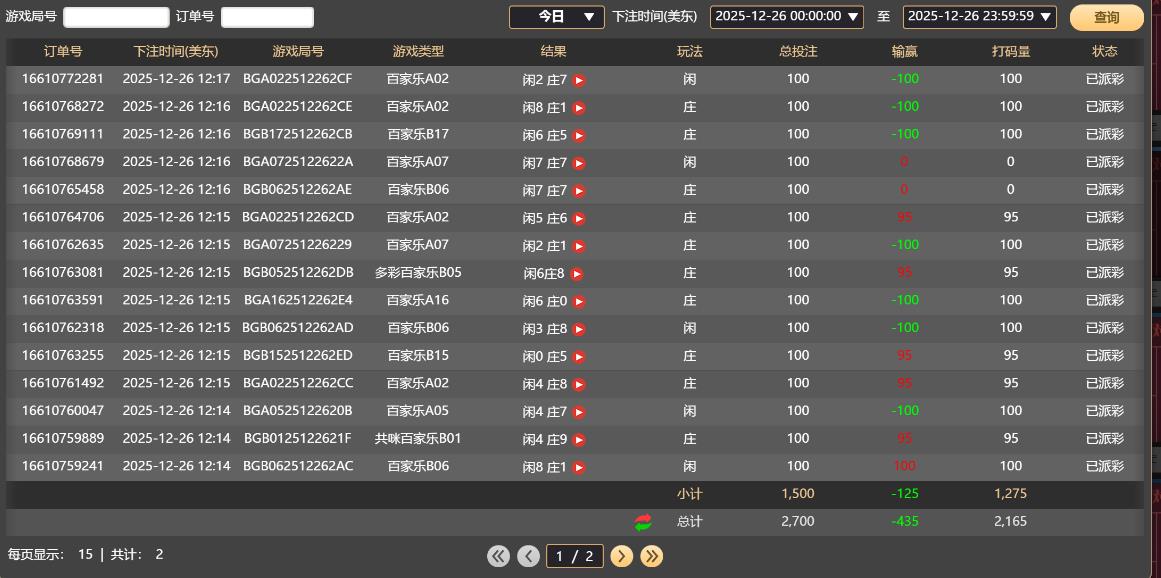
Task: Go to the first page
Action: pos(498,556)
